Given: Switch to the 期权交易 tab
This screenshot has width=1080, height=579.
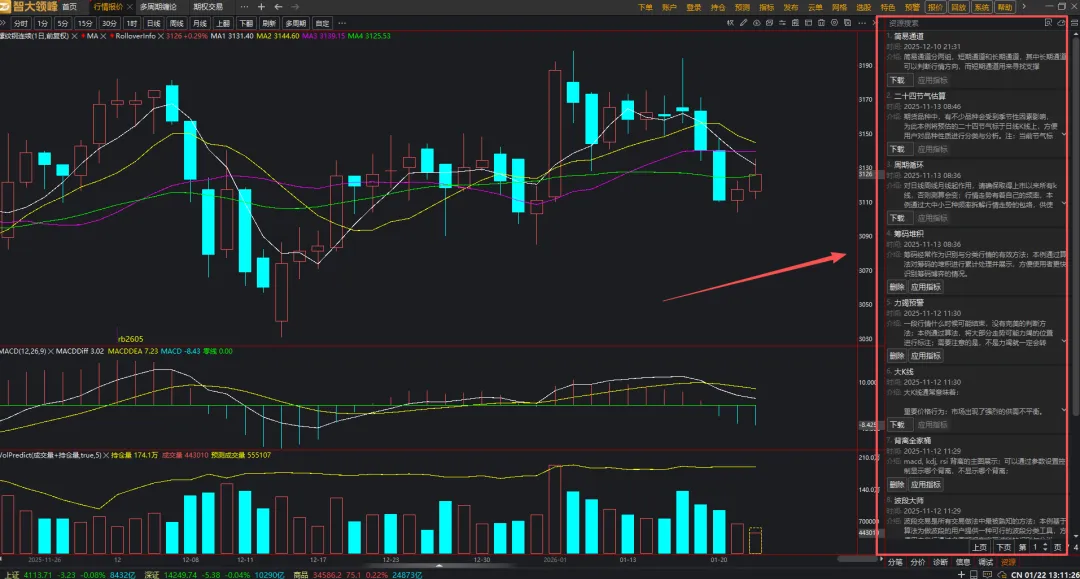Looking at the screenshot, I should pos(208,7).
